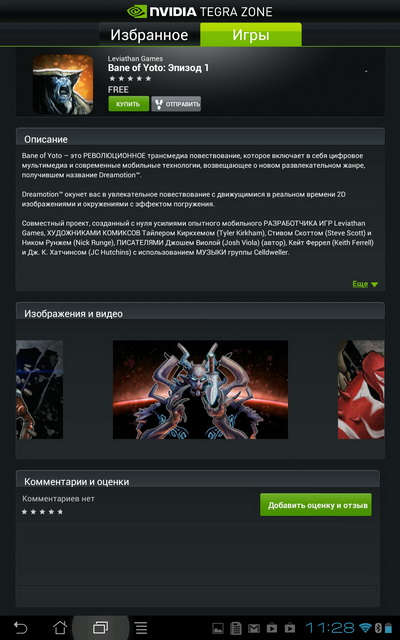Select the left partial screenshot thumbnail
The width and height of the screenshot is (400, 640).
pos(39,390)
